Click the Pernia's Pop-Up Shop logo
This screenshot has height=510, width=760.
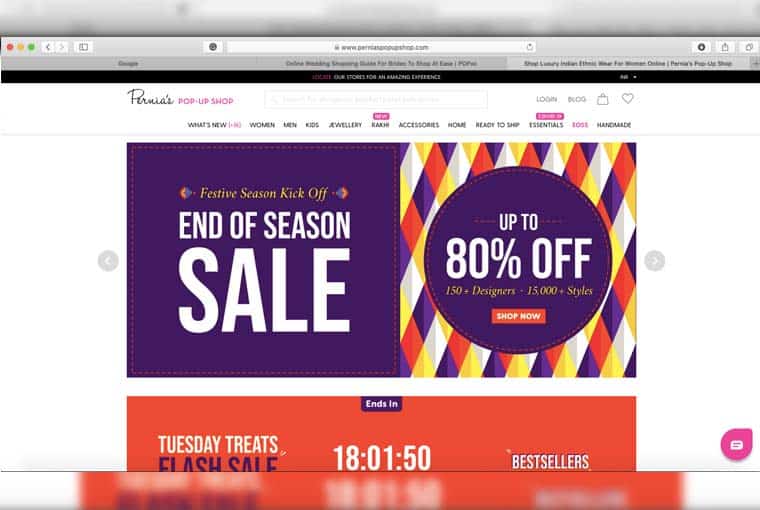point(180,97)
